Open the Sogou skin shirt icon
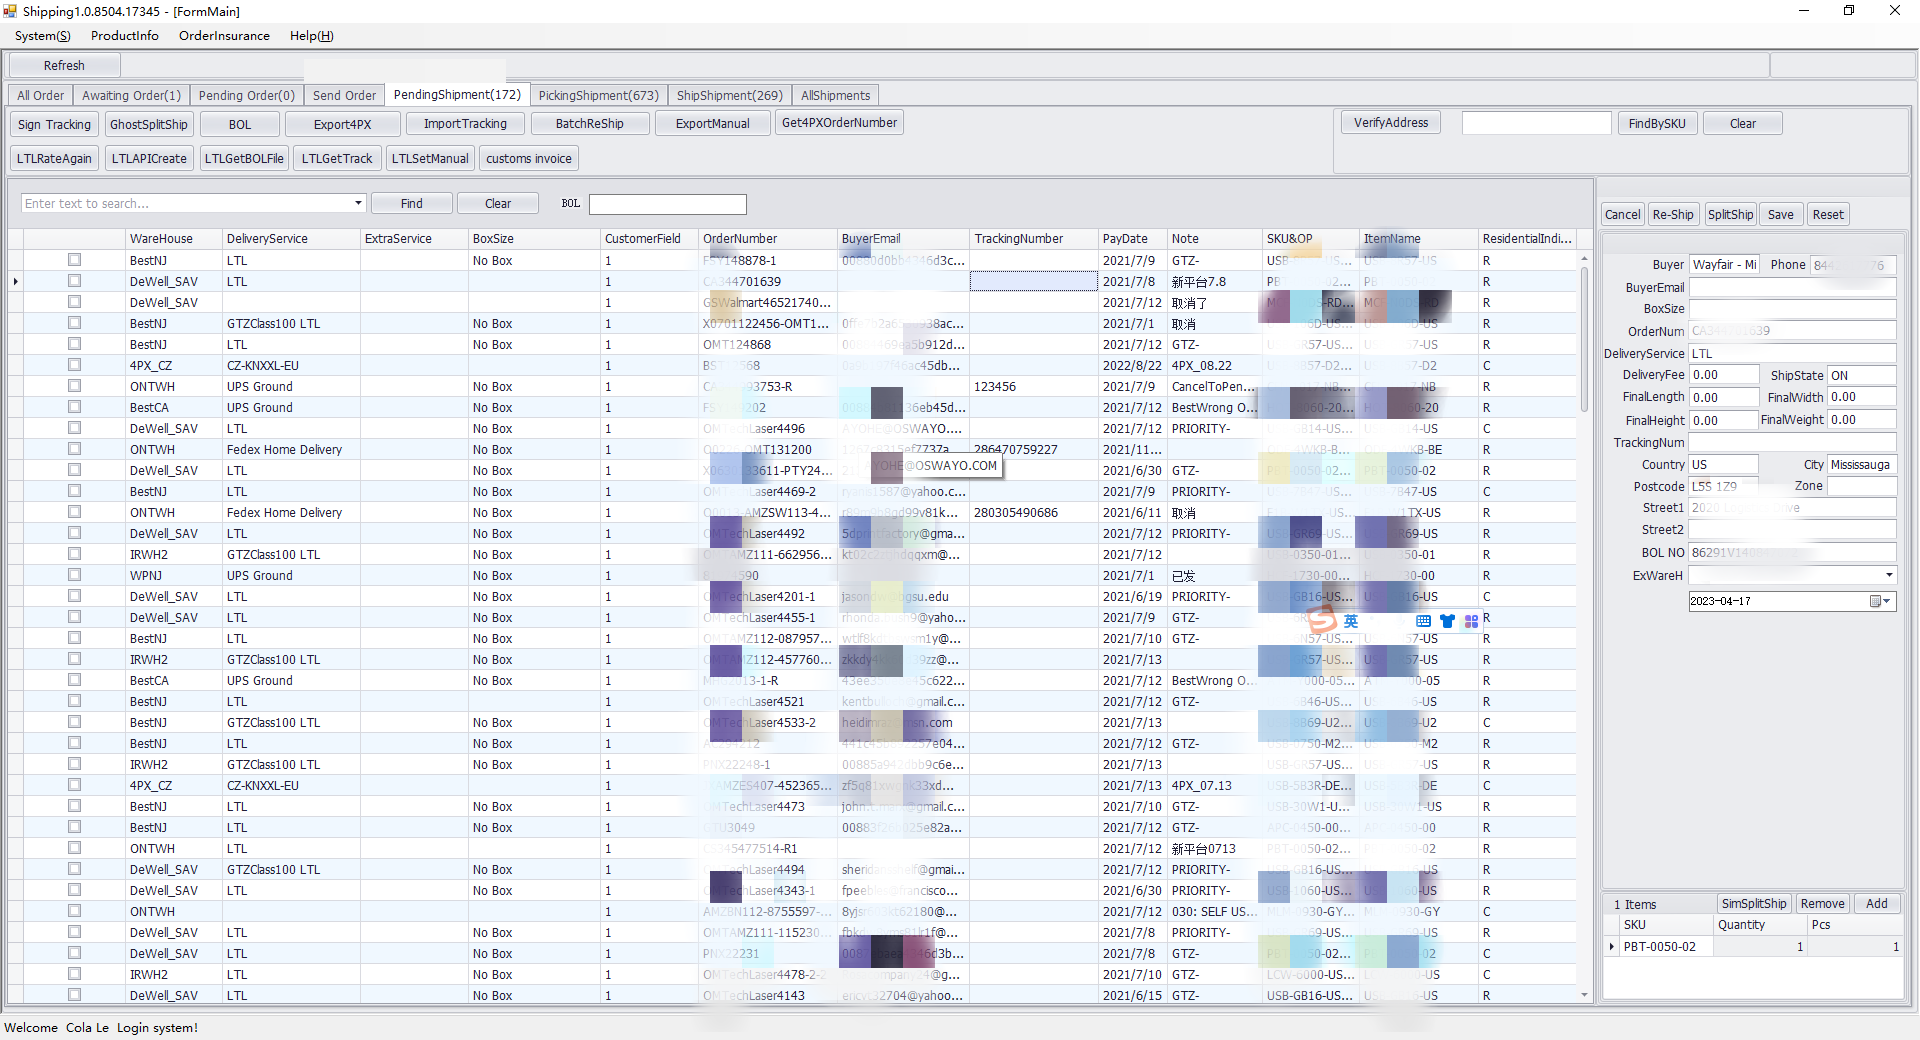This screenshot has height=1040, width=1920. 1447,621
